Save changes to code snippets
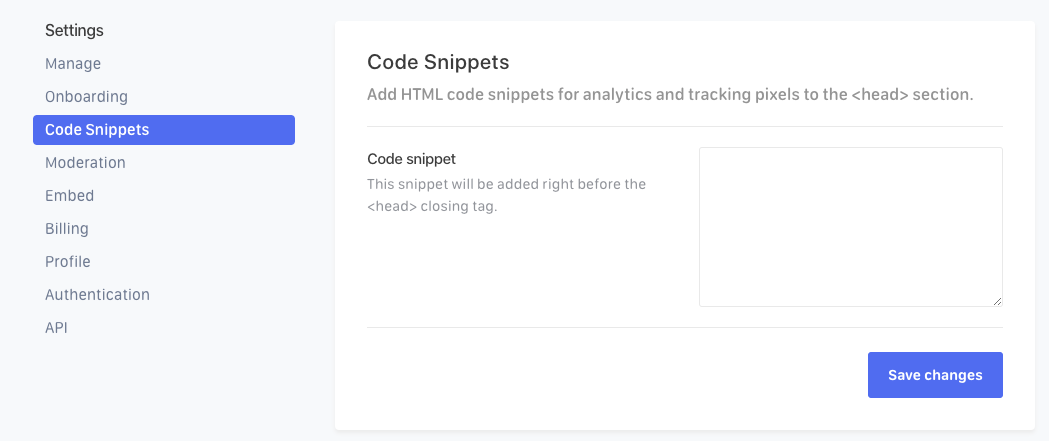The image size is (1049, 441). coord(935,375)
